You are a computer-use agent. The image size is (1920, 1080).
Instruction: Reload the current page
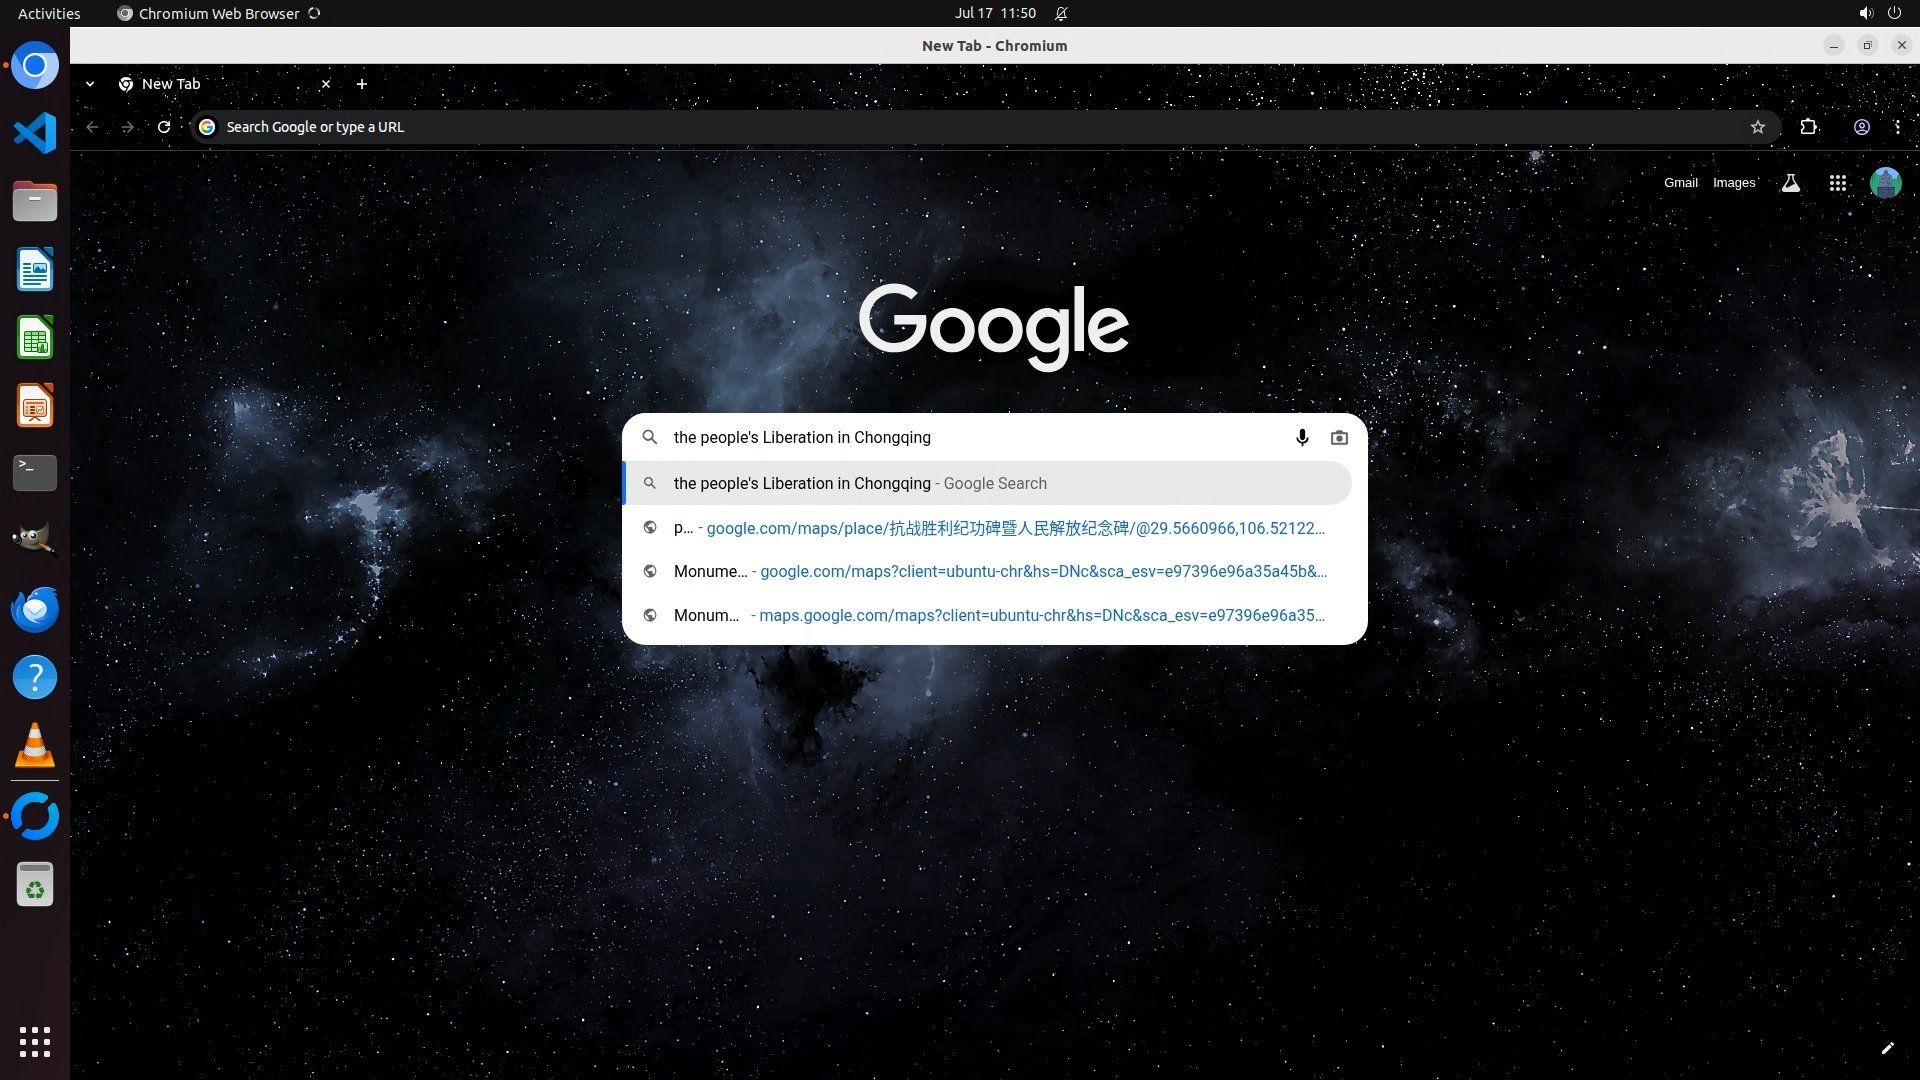click(x=164, y=127)
